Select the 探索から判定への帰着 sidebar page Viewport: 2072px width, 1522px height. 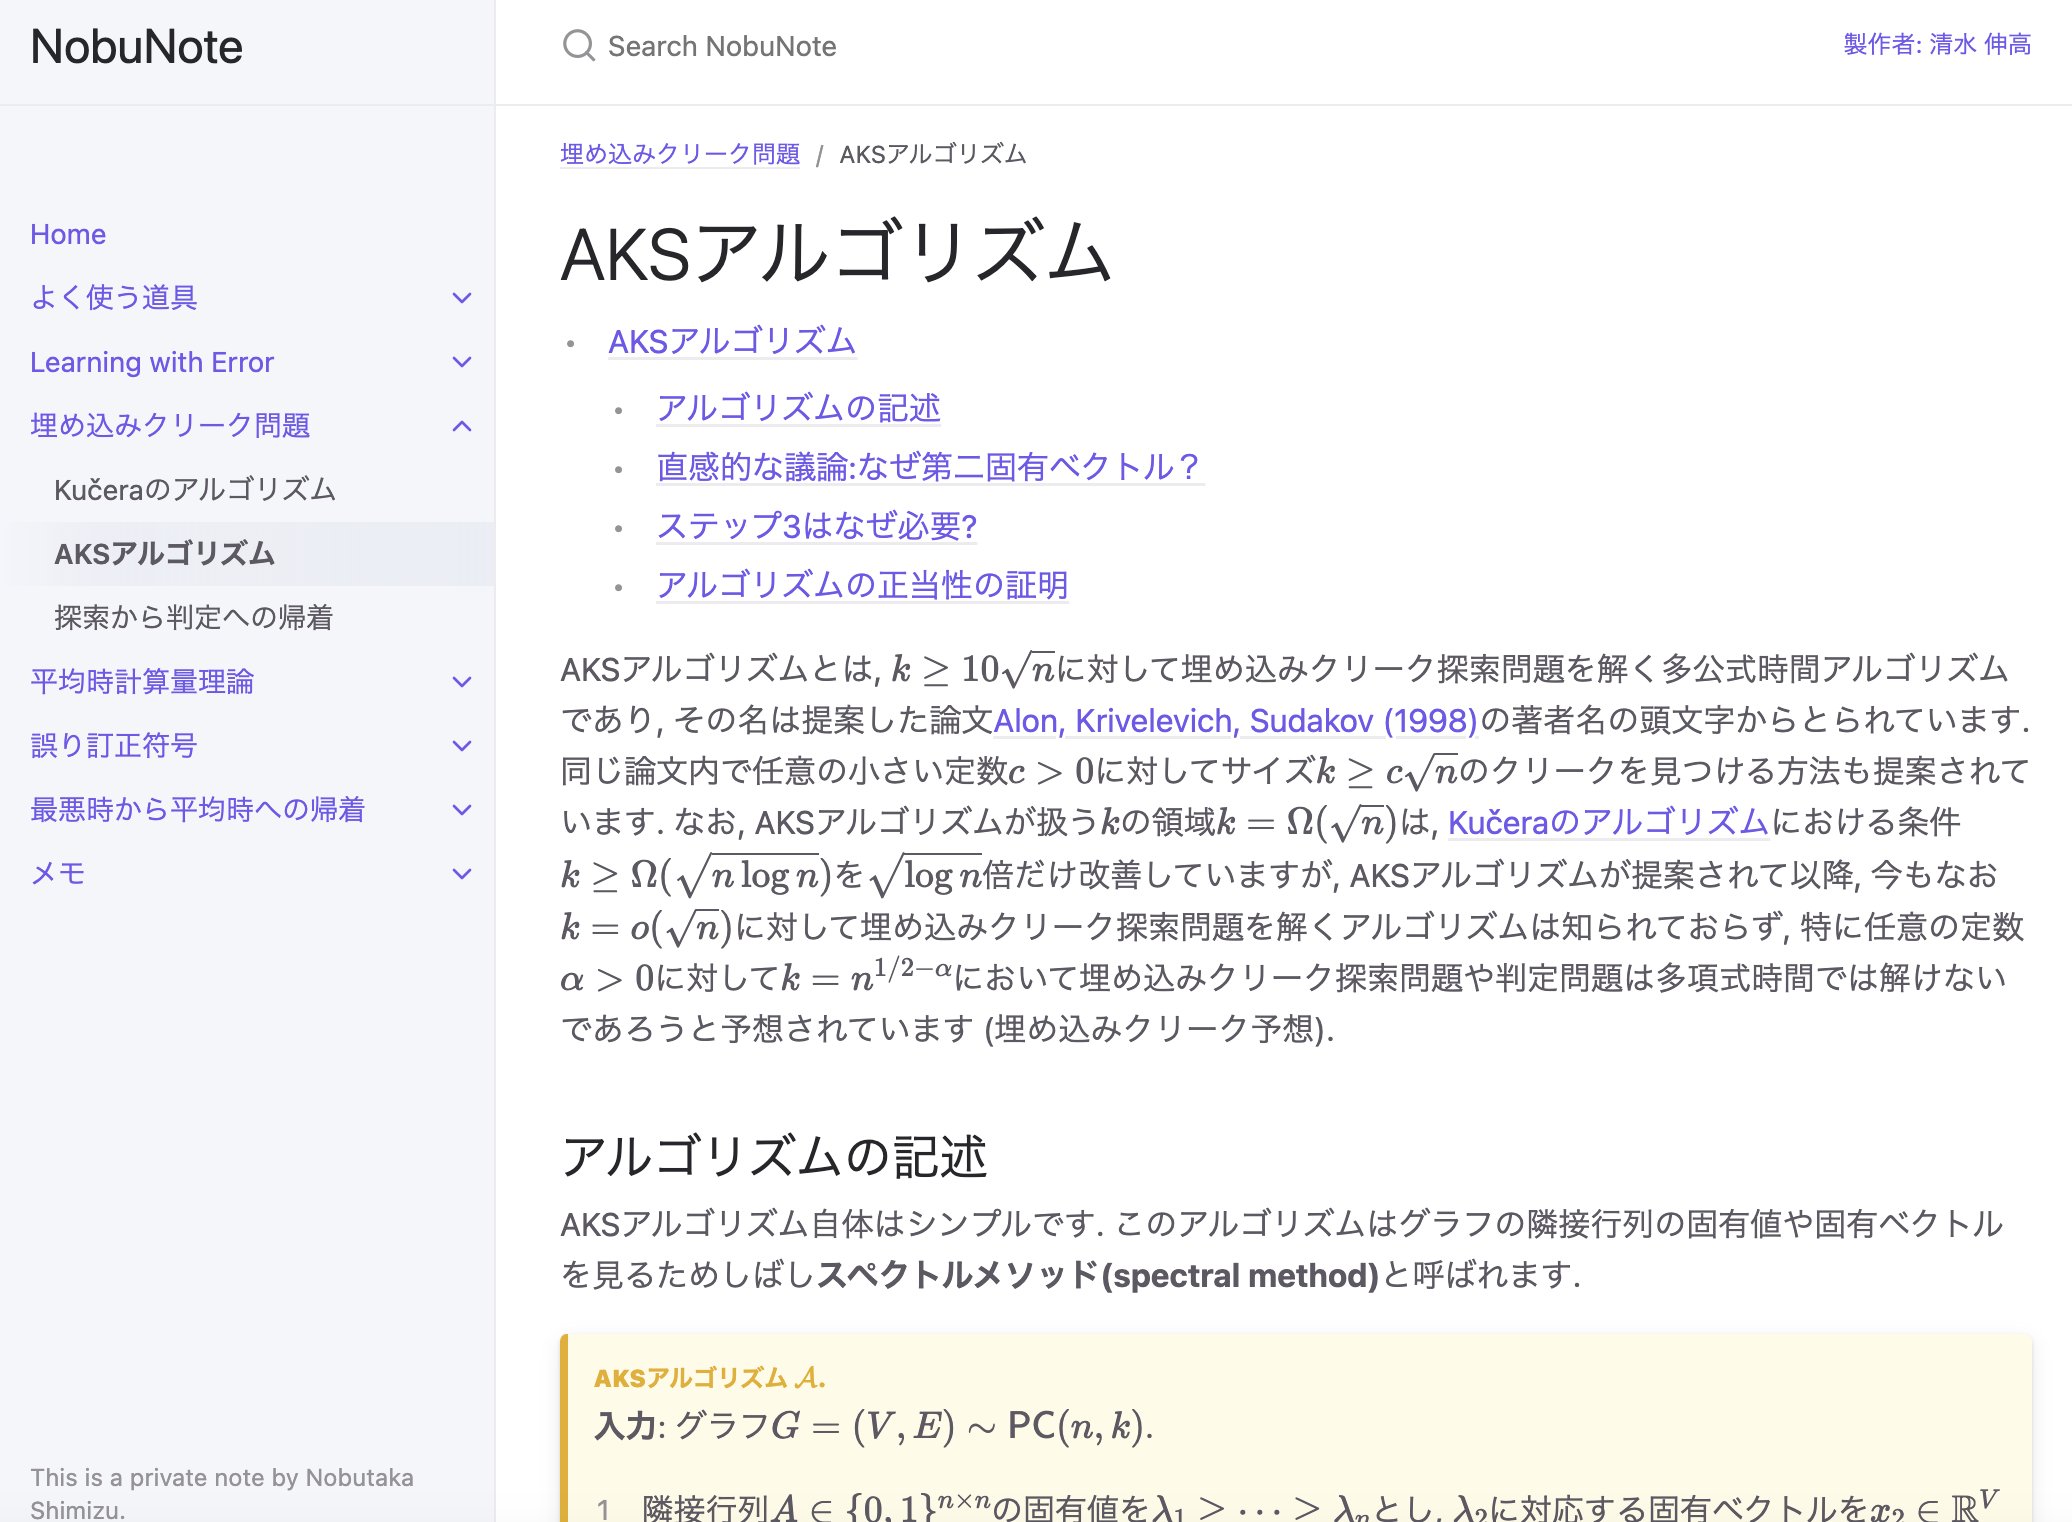(x=193, y=618)
